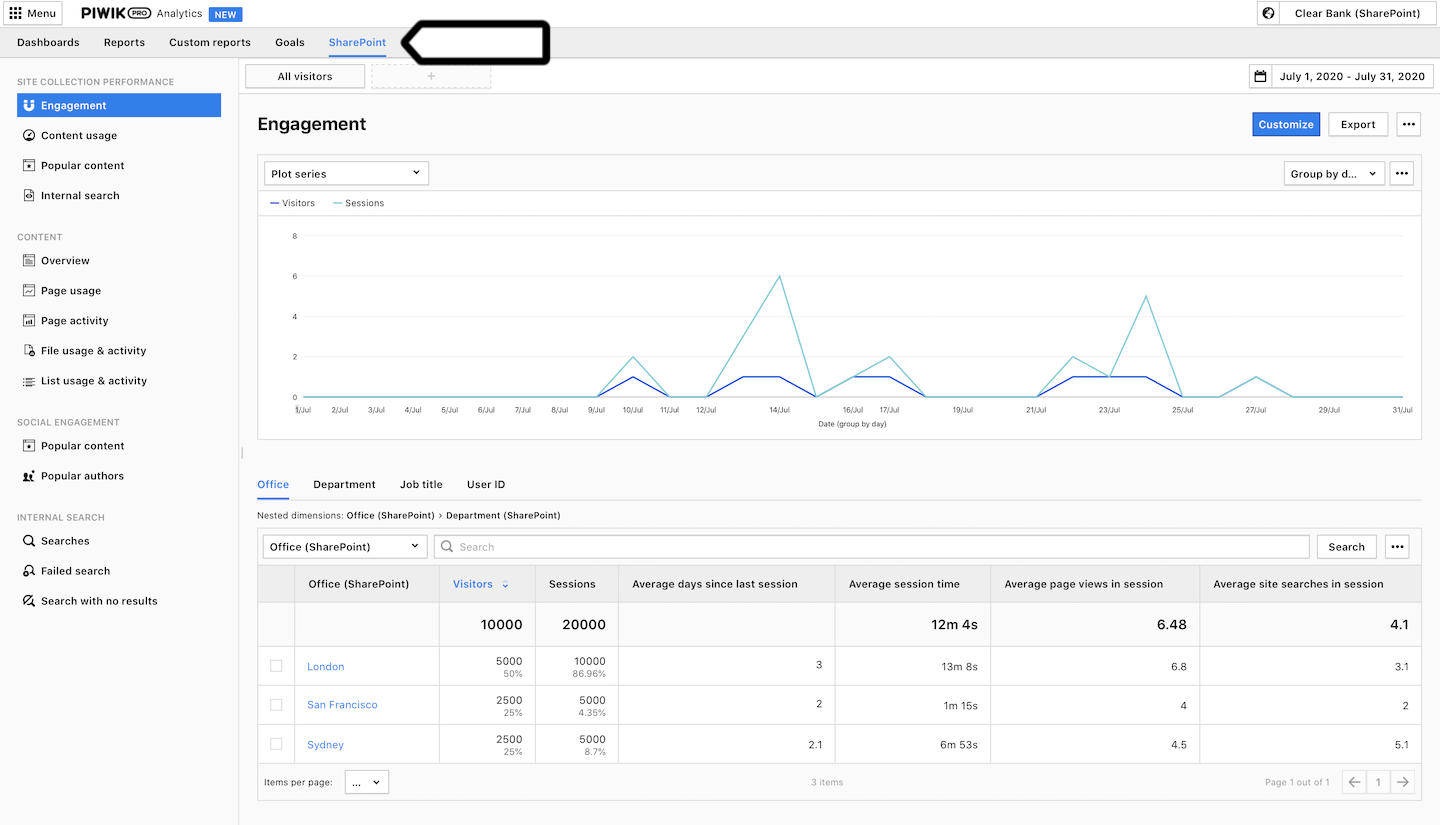
Task: Toggle Sessions series in chart legend
Action: (x=358, y=203)
